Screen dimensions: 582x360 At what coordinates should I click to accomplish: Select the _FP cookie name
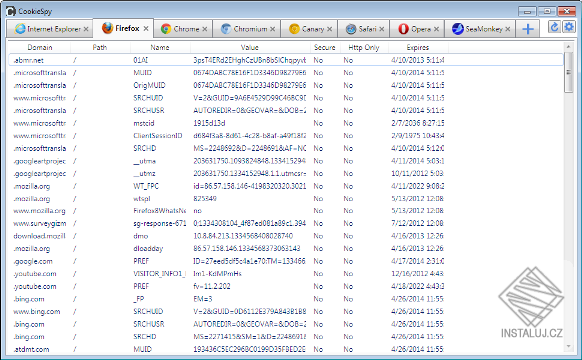point(139,299)
